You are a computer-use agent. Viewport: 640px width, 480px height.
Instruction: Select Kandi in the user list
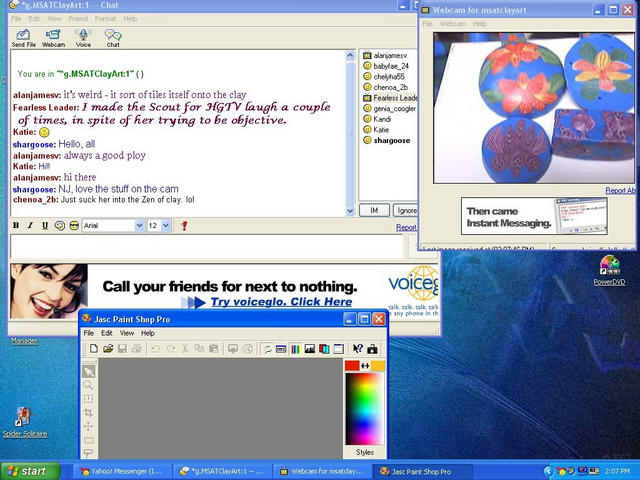tap(377, 119)
